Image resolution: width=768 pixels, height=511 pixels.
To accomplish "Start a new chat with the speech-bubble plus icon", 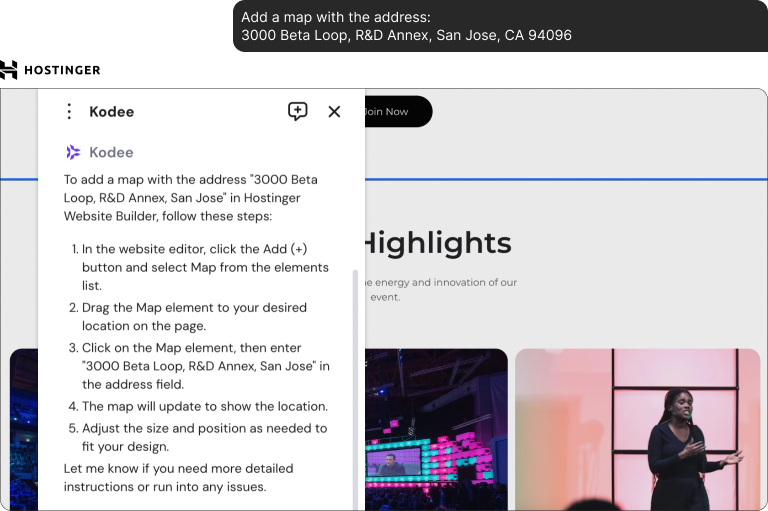I will click(x=297, y=112).
